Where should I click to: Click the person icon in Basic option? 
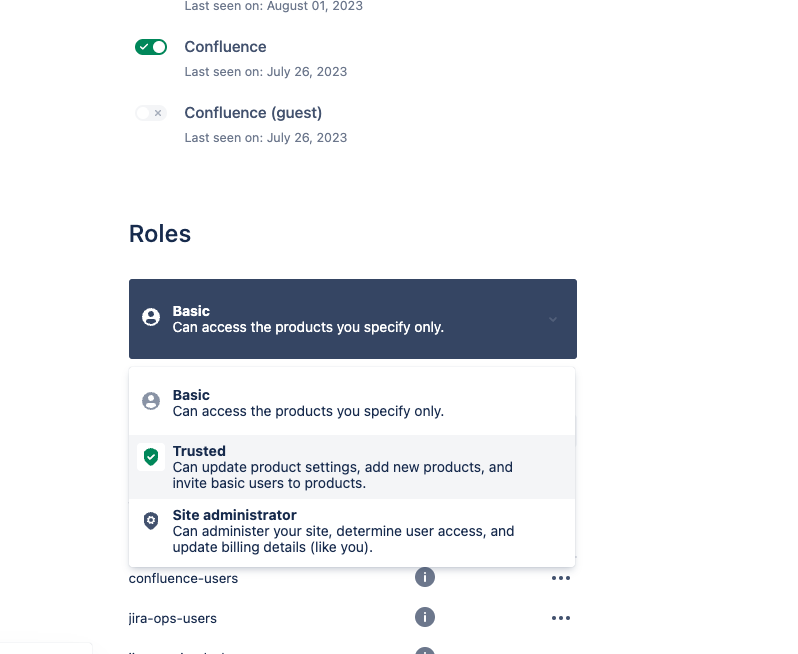[151, 401]
